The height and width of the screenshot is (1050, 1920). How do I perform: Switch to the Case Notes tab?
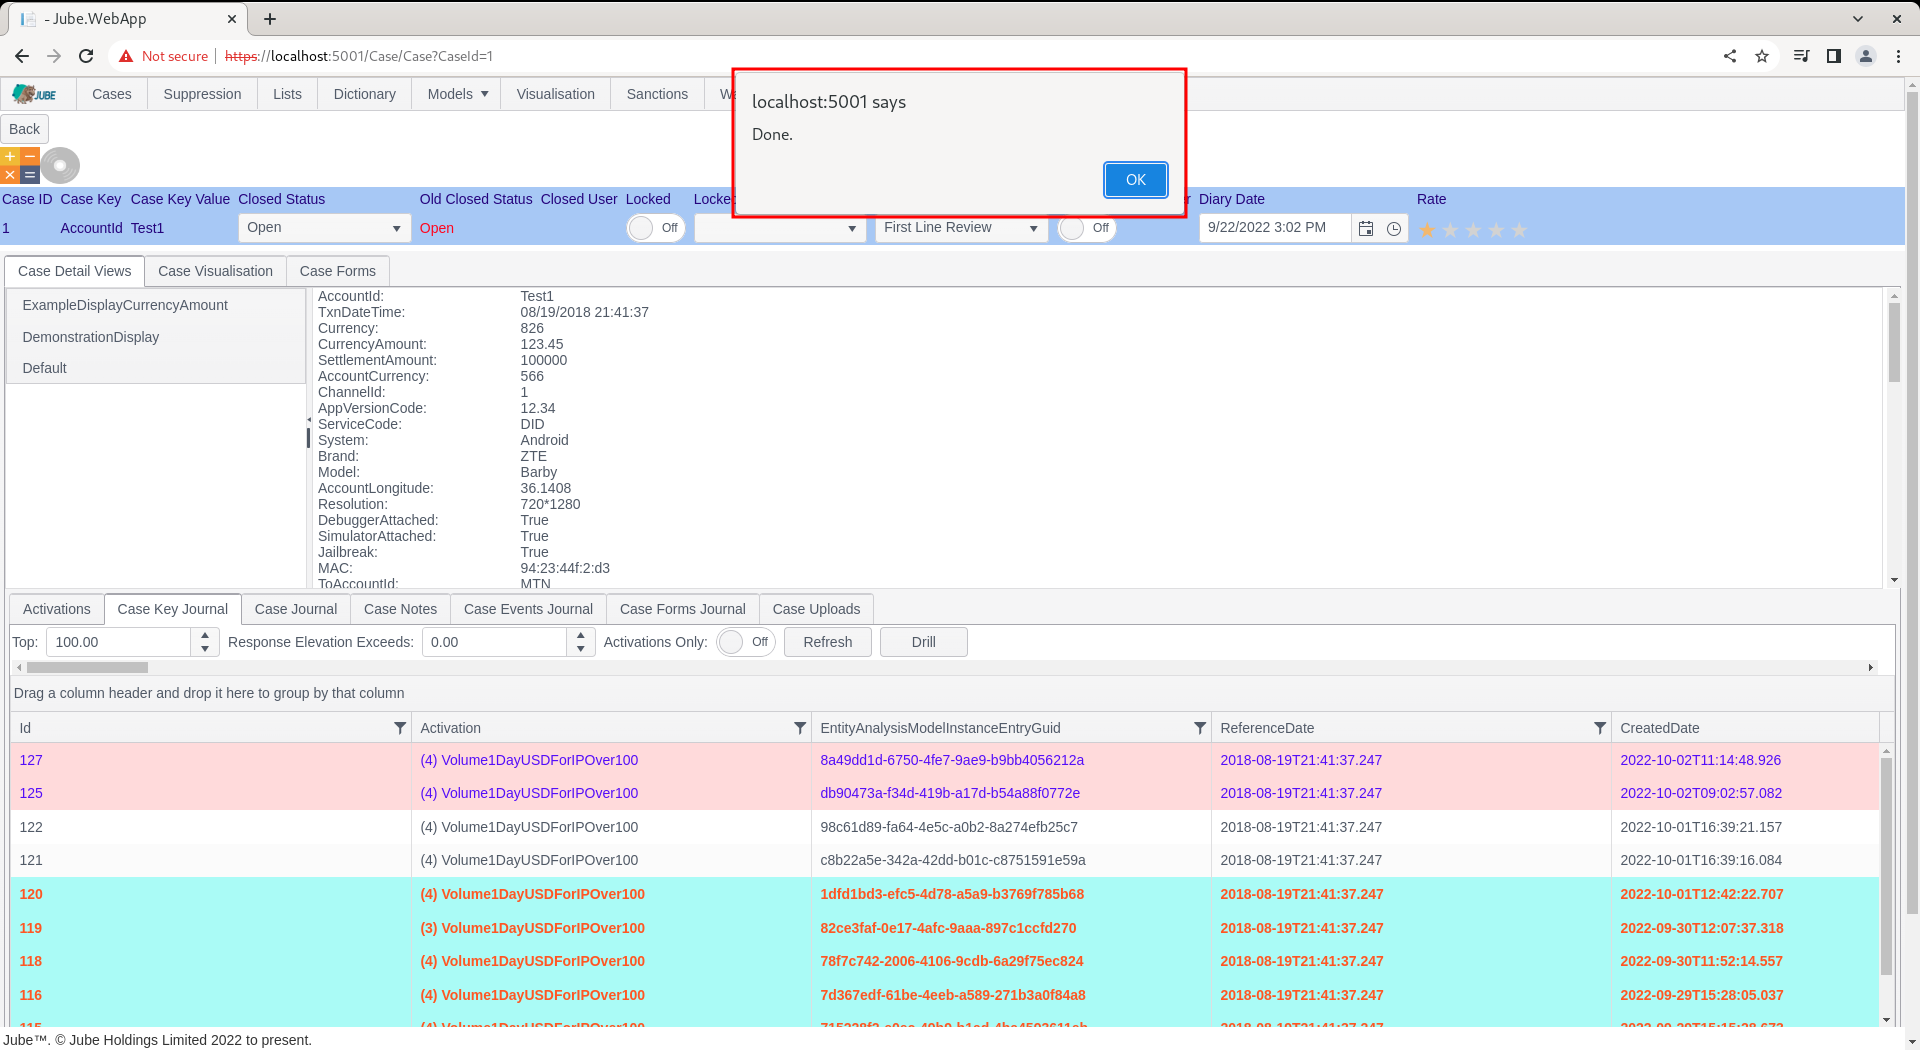(x=400, y=609)
